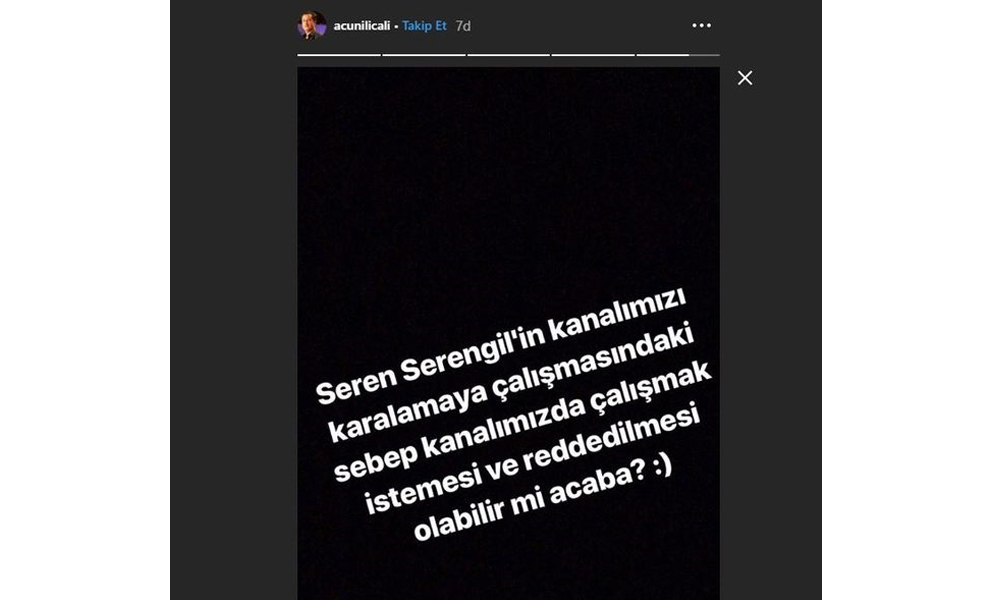Click the line 'istemesi ve reddedilmesi'
The height and width of the screenshot is (600, 1000).
532,458
